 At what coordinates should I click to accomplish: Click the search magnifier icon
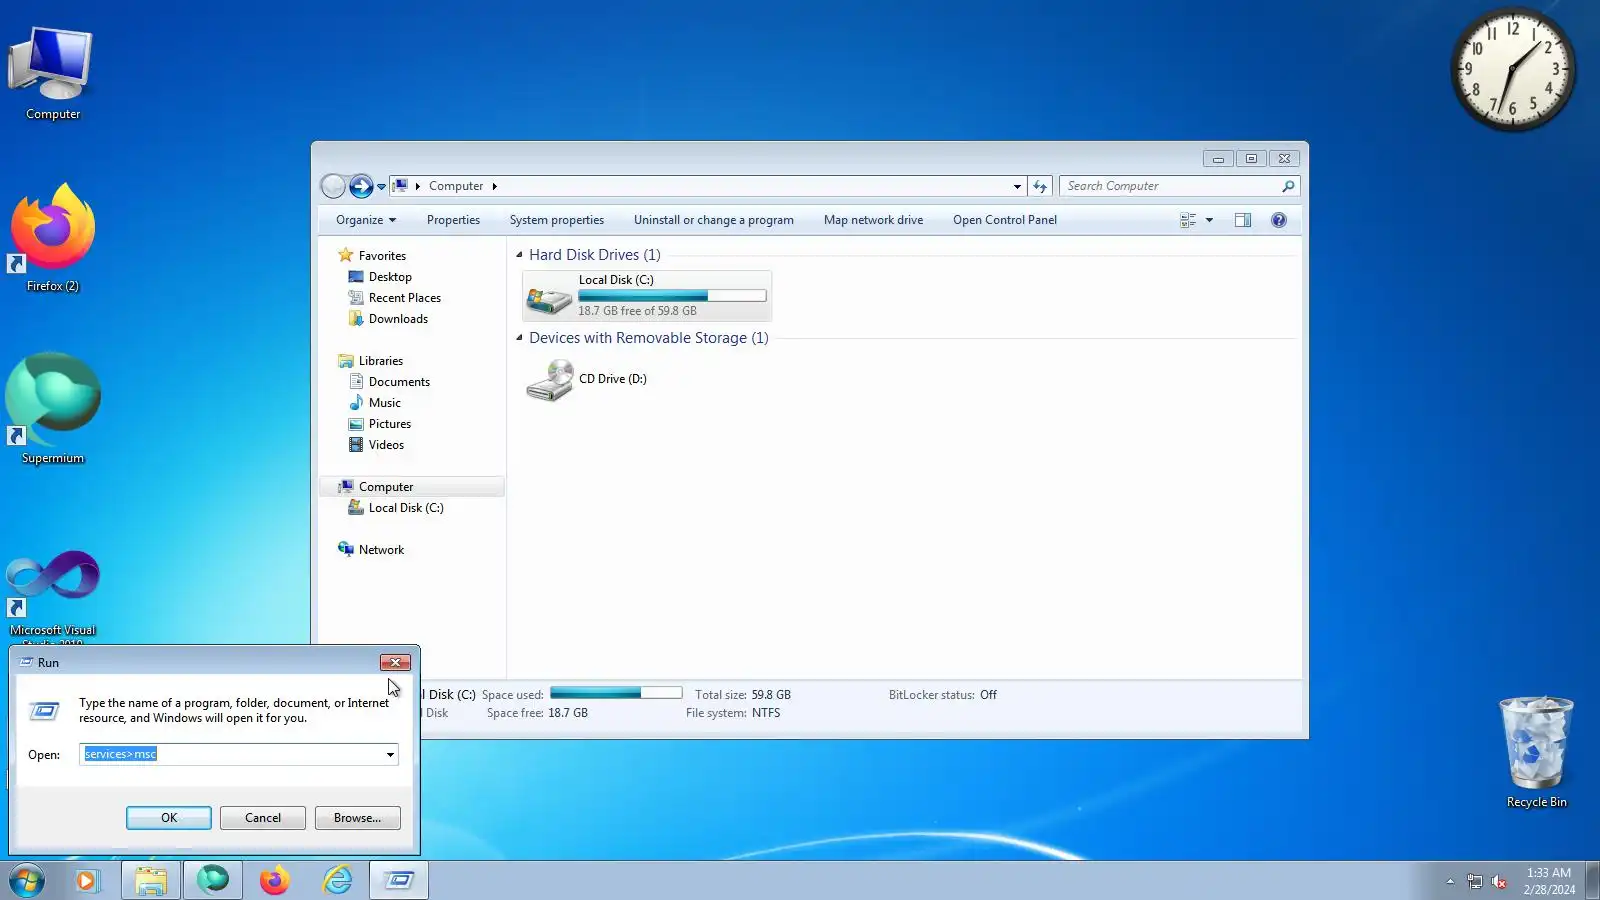click(x=1288, y=186)
